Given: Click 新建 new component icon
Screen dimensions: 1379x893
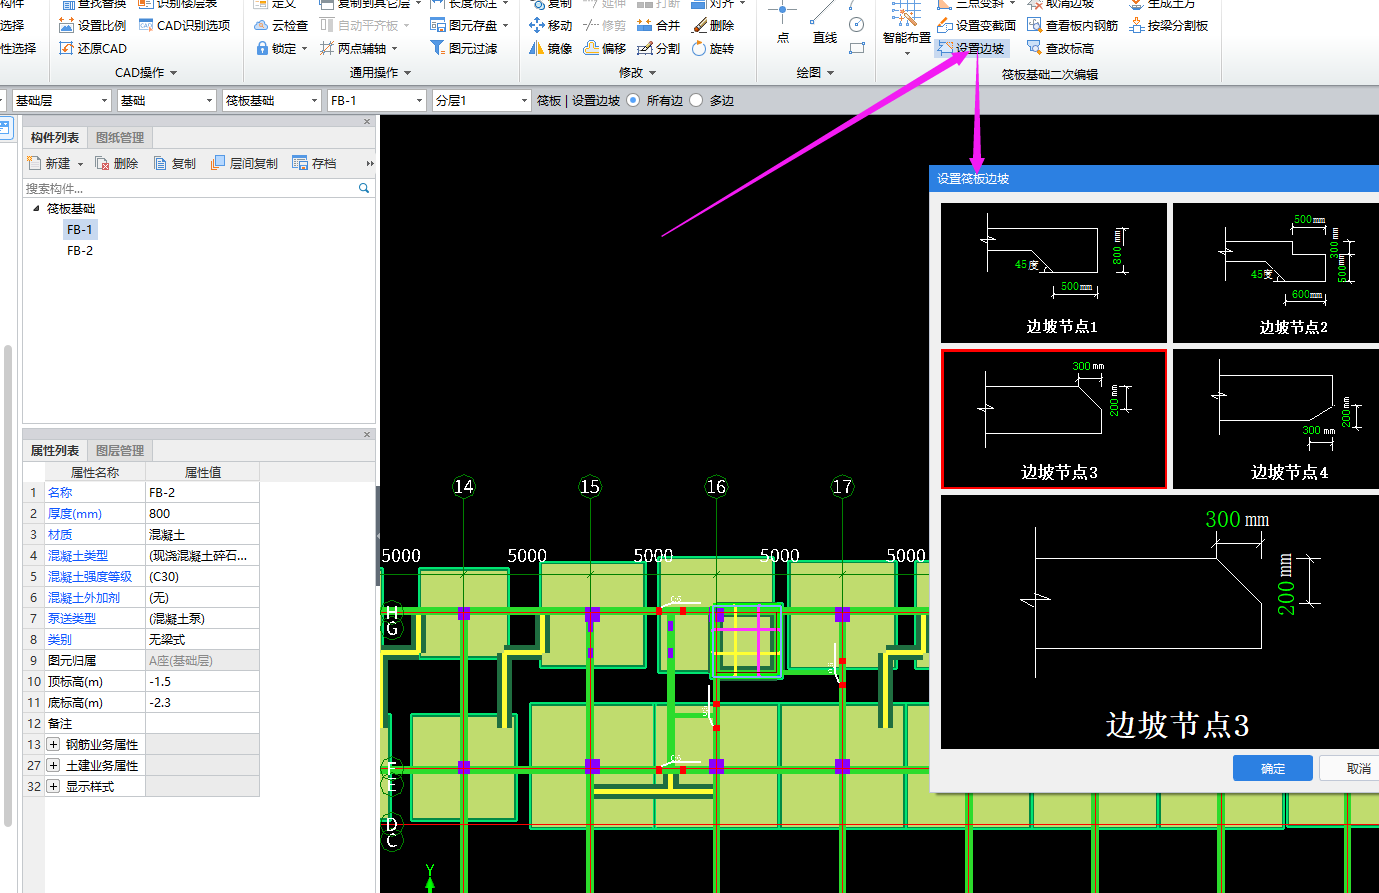Looking at the screenshot, I should 34,163.
